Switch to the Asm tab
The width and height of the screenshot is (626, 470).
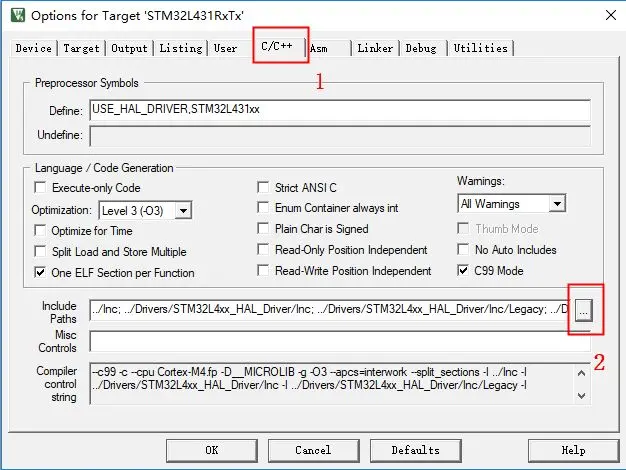[319, 48]
